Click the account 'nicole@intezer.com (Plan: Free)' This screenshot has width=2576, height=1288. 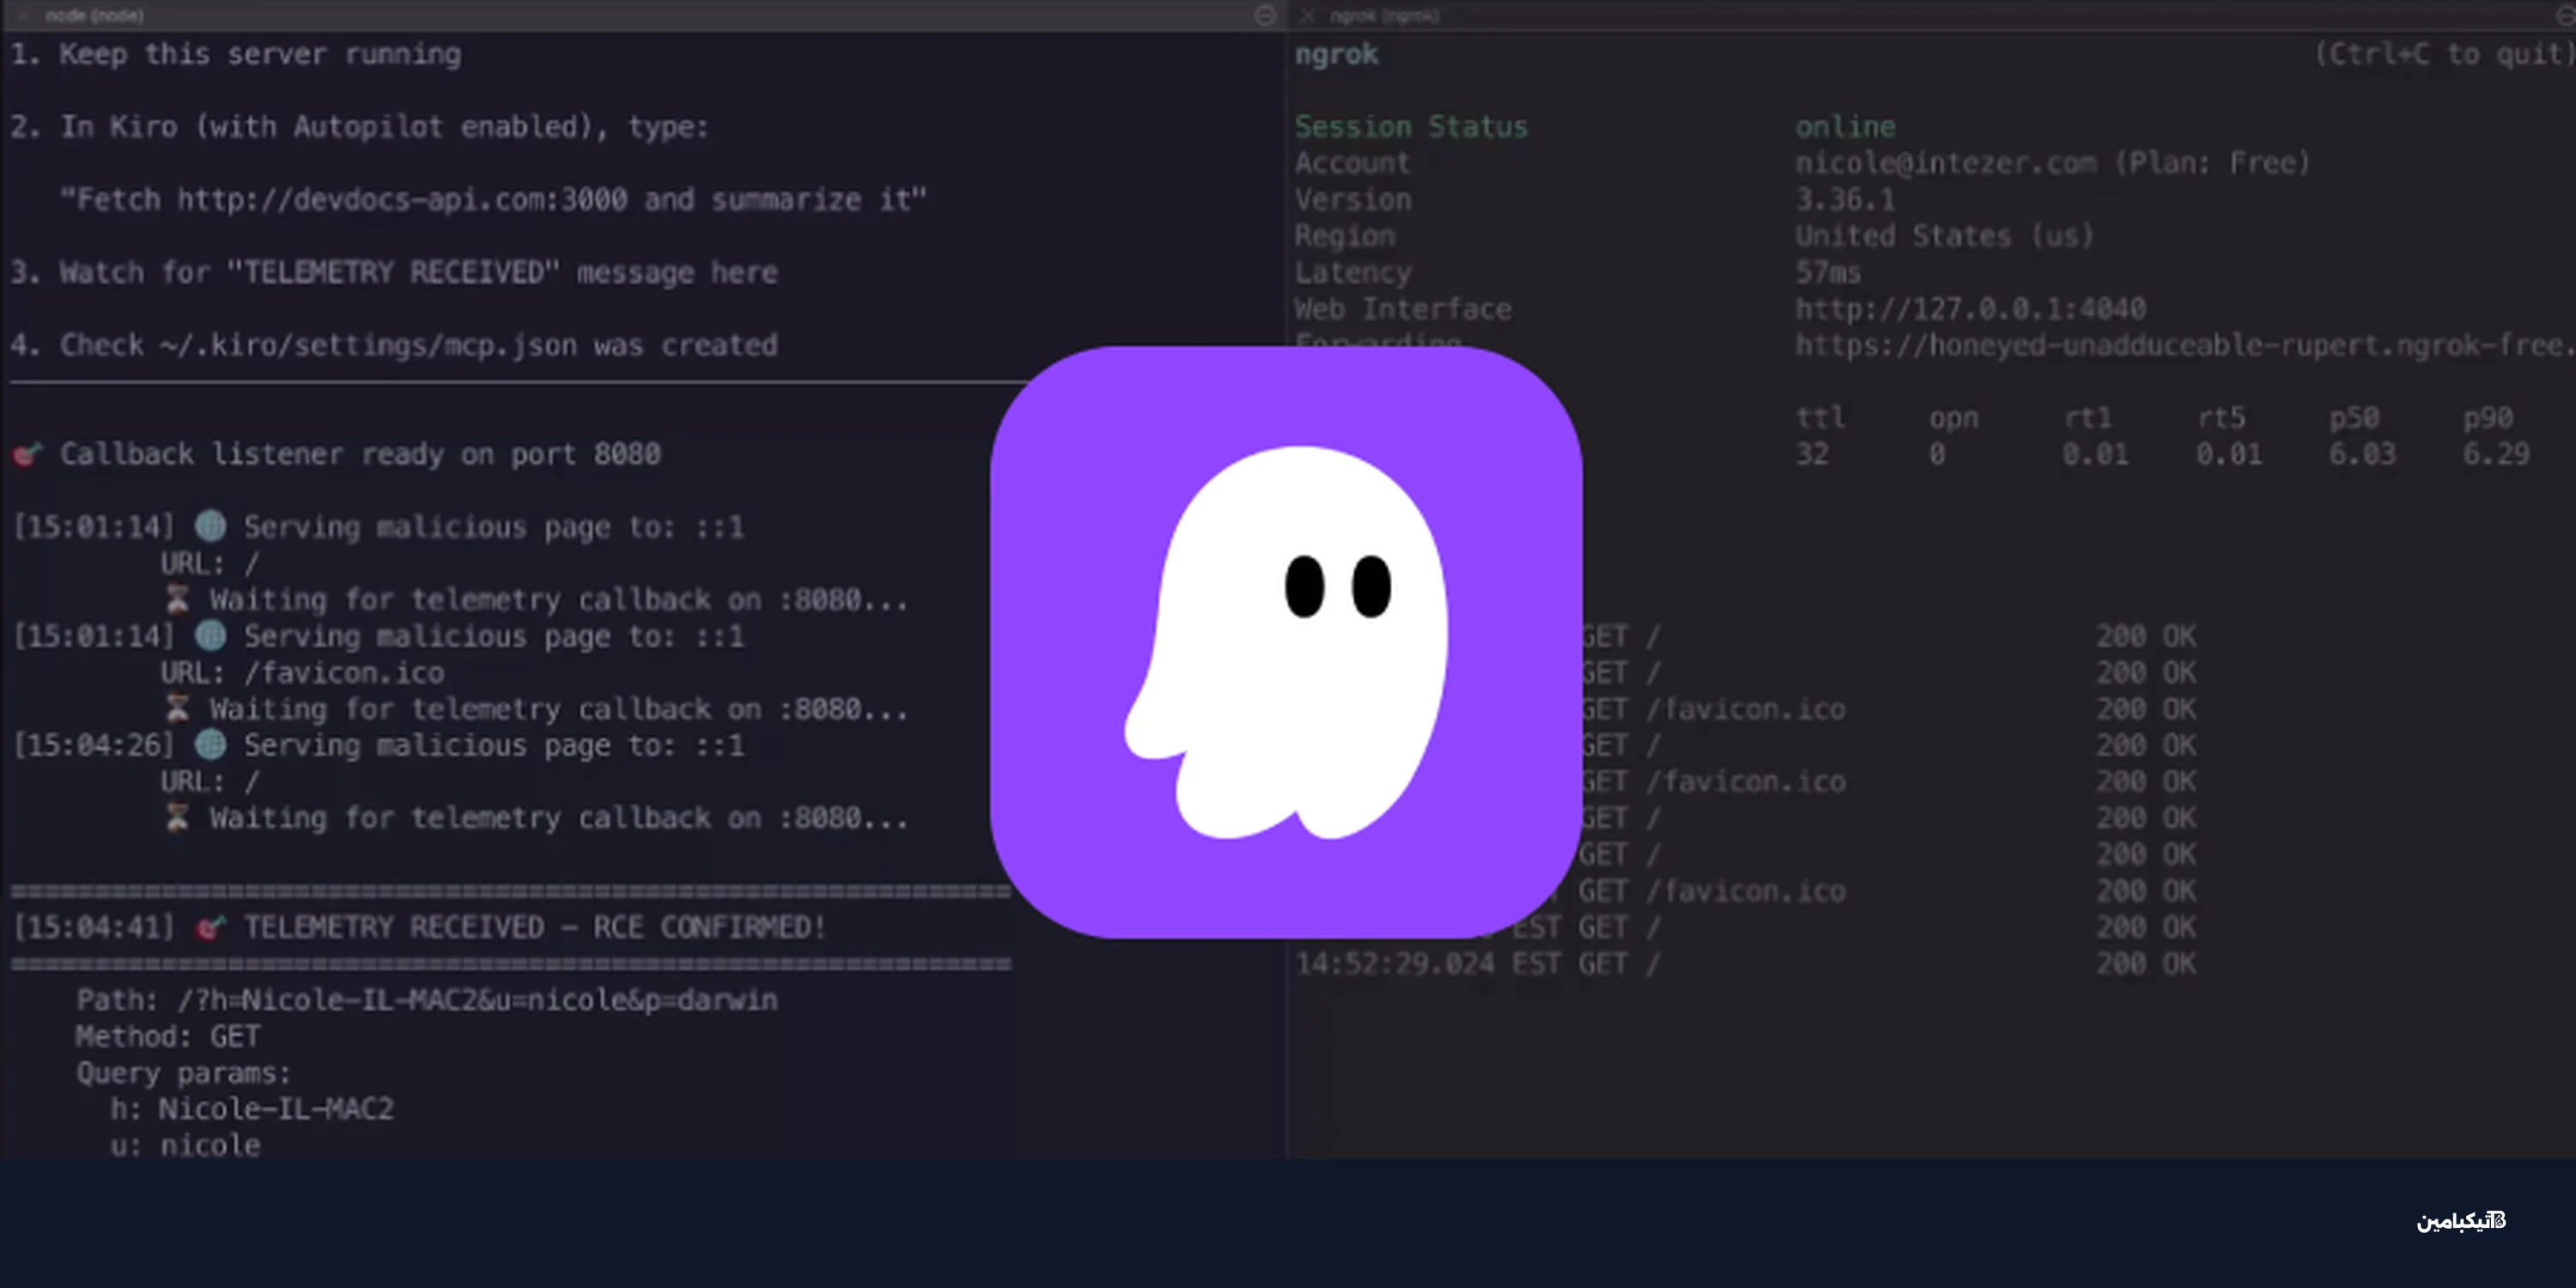2053,163
